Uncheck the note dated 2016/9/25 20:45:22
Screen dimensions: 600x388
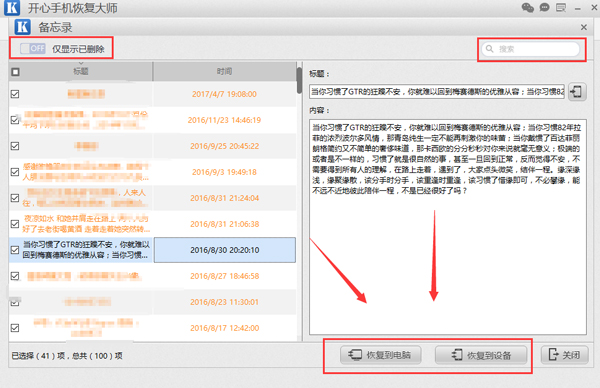click(x=15, y=146)
